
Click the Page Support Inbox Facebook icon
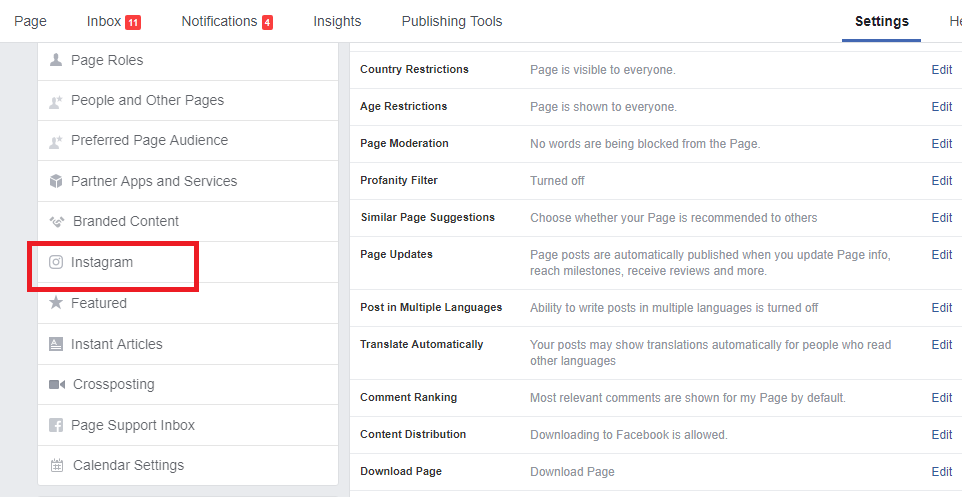click(x=56, y=425)
